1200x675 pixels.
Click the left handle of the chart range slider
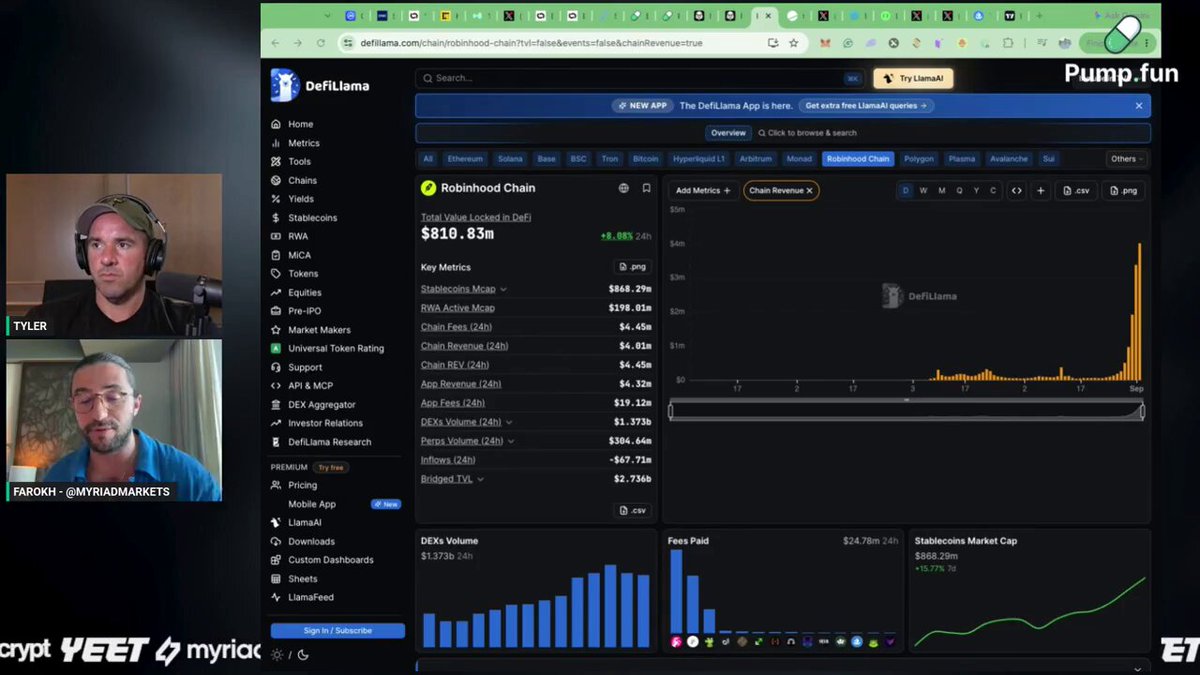pyautogui.click(x=671, y=411)
